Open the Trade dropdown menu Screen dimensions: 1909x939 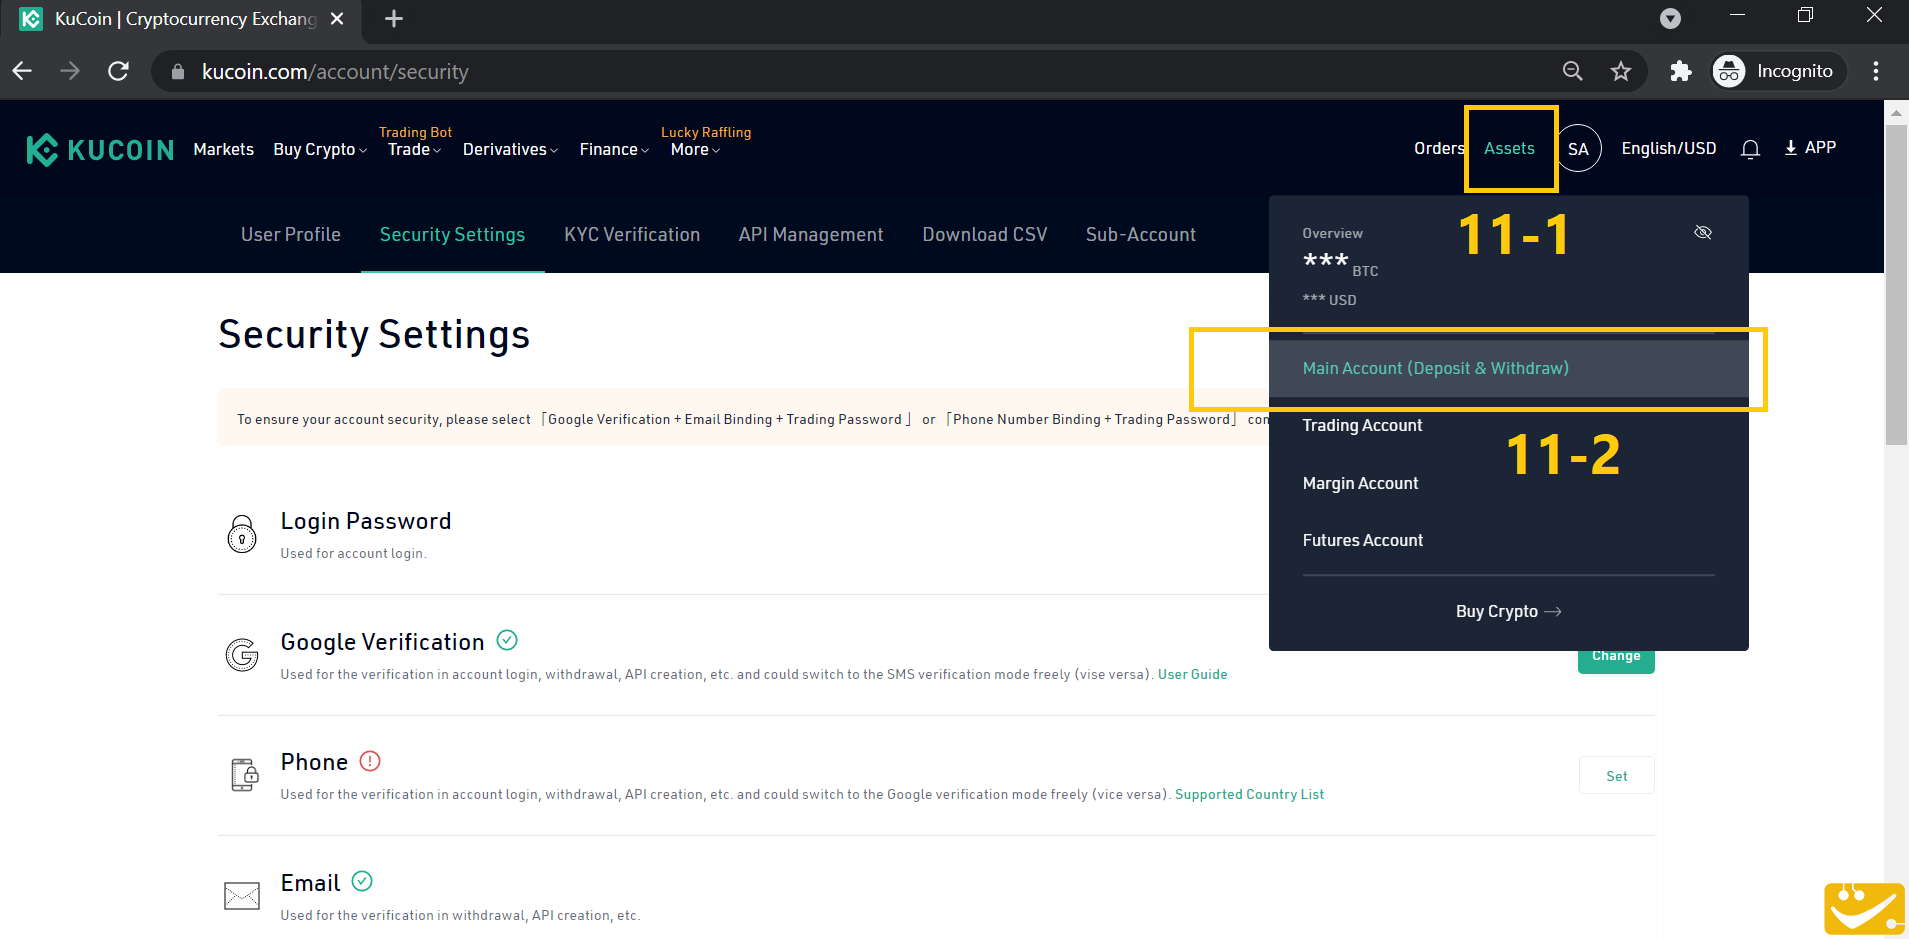(414, 149)
